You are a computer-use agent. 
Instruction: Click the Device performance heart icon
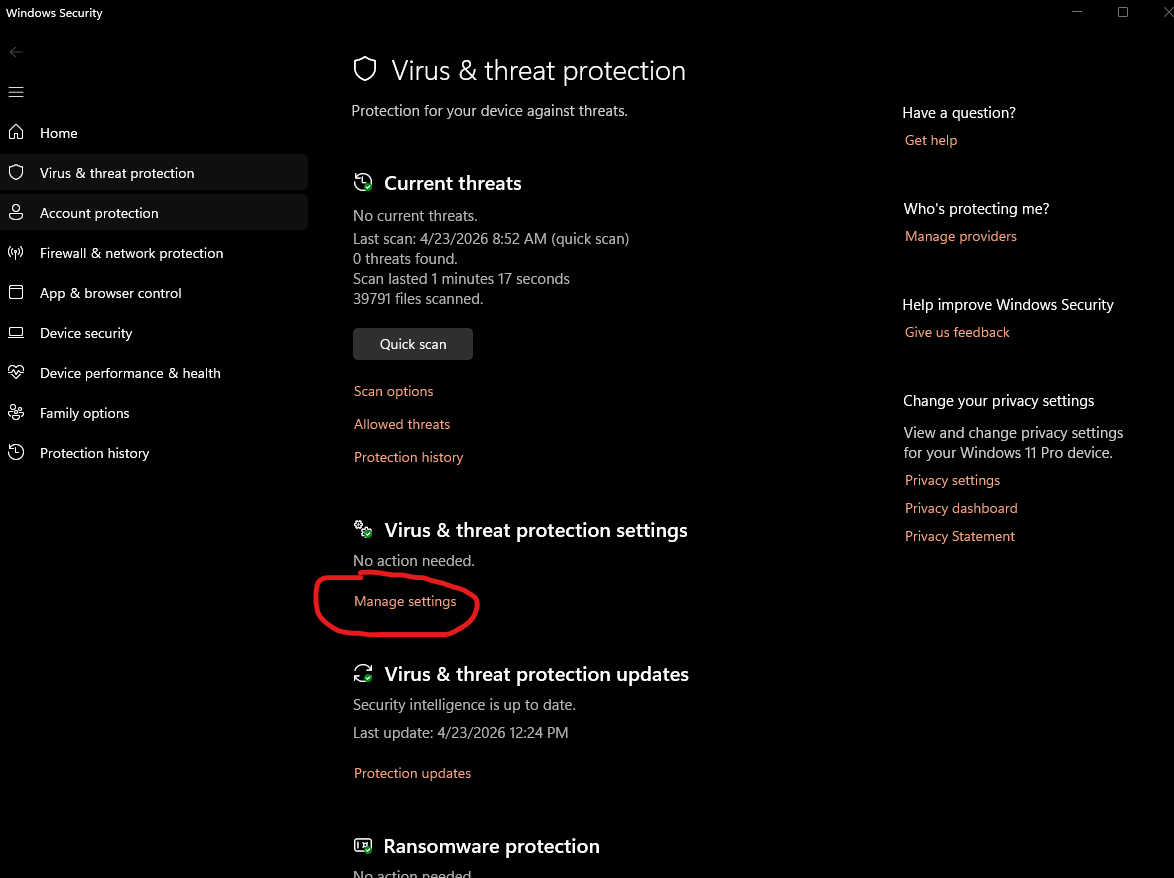pyautogui.click(x=16, y=373)
